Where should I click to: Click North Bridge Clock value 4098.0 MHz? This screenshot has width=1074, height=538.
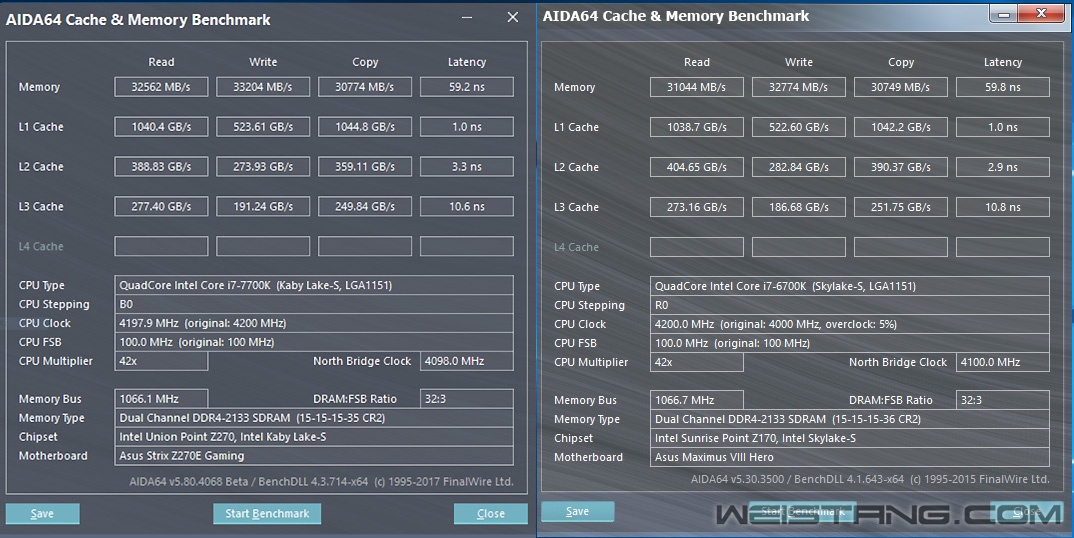click(466, 361)
